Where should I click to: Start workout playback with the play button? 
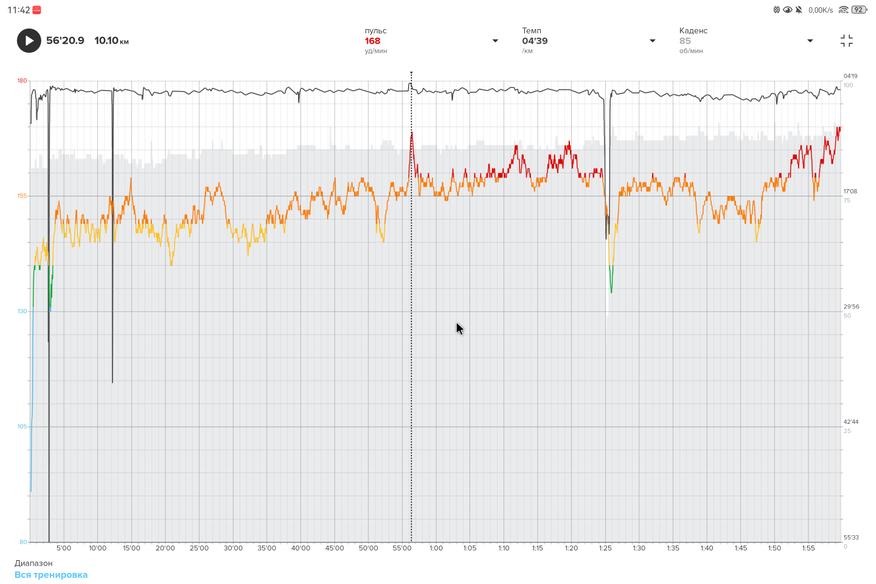click(x=28, y=41)
